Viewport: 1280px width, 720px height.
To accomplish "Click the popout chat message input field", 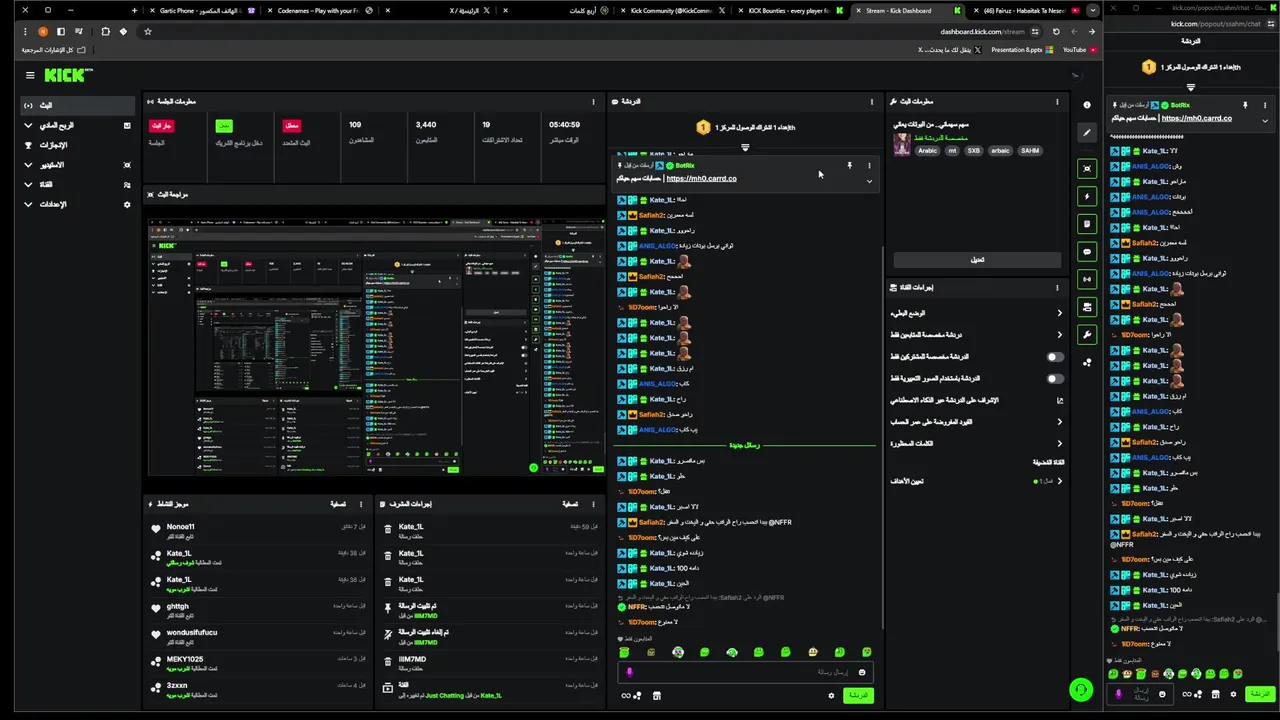I will click(x=1140, y=694).
